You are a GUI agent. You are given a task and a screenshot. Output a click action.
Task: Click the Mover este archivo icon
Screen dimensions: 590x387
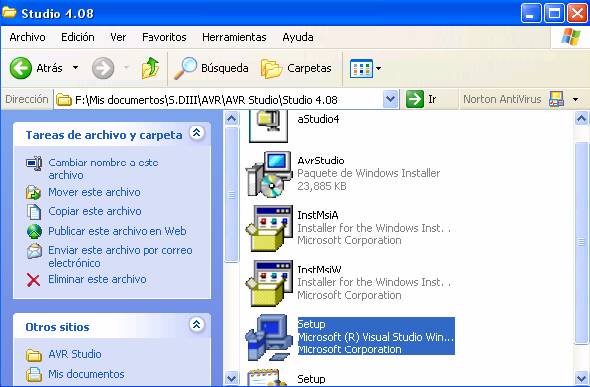click(33, 193)
